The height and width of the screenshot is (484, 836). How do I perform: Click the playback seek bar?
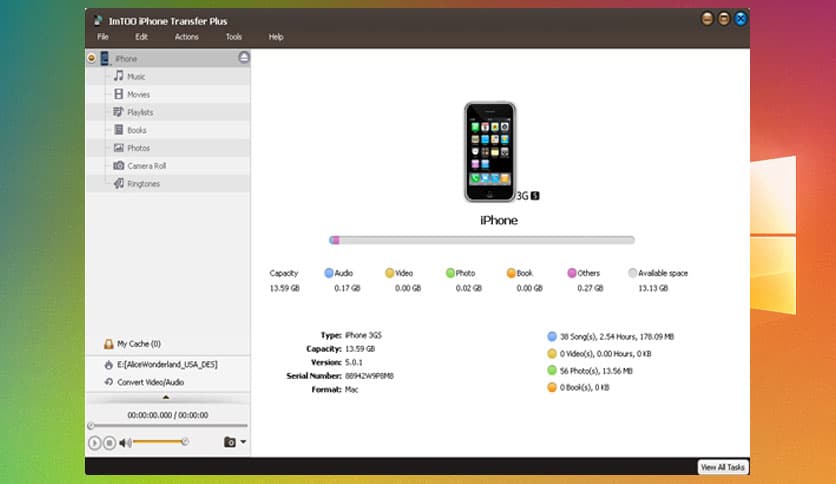coord(168,425)
